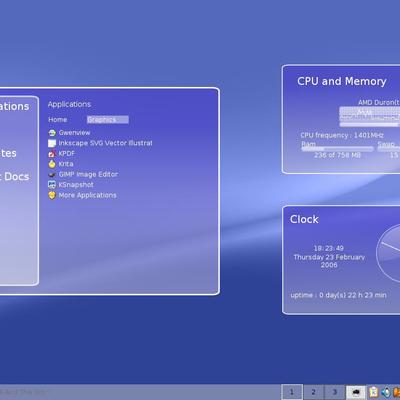Screen dimensions: 400x400
Task: Click the uptime 0 day(s) 22 h 23 min text
Action: [x=338, y=295]
